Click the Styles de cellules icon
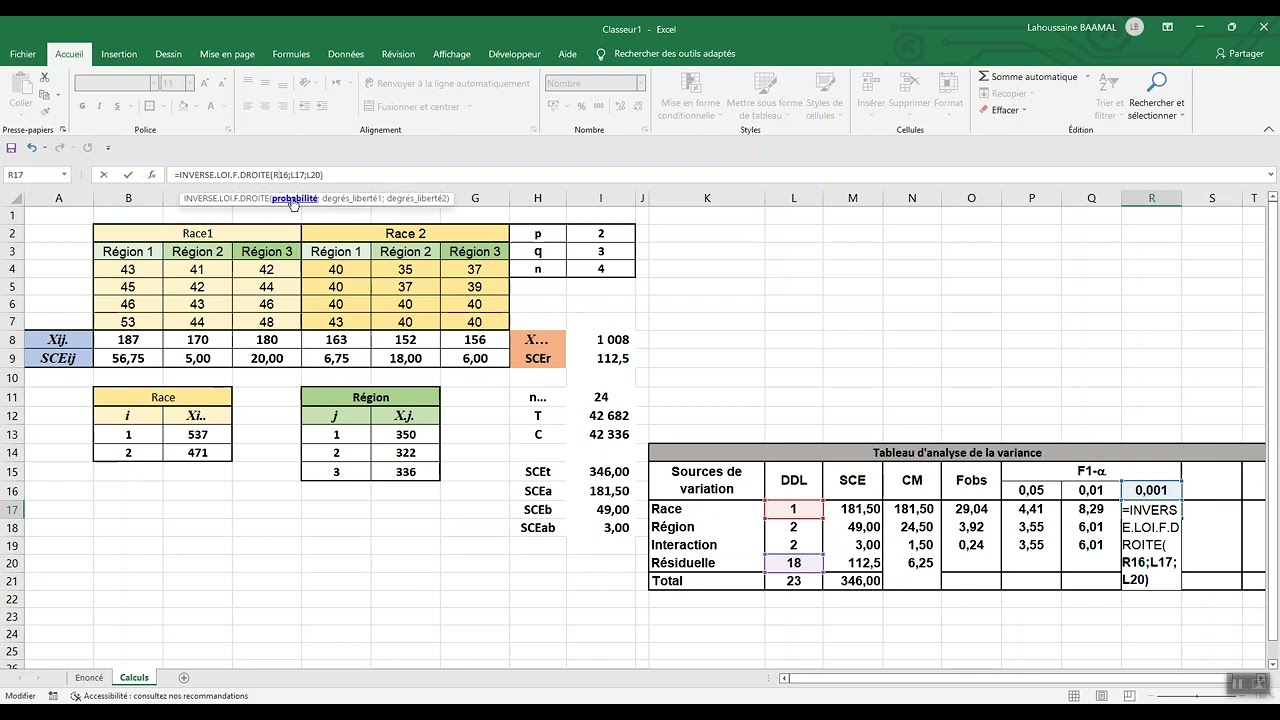Image resolution: width=1280 pixels, height=720 pixels. pyautogui.click(x=824, y=83)
